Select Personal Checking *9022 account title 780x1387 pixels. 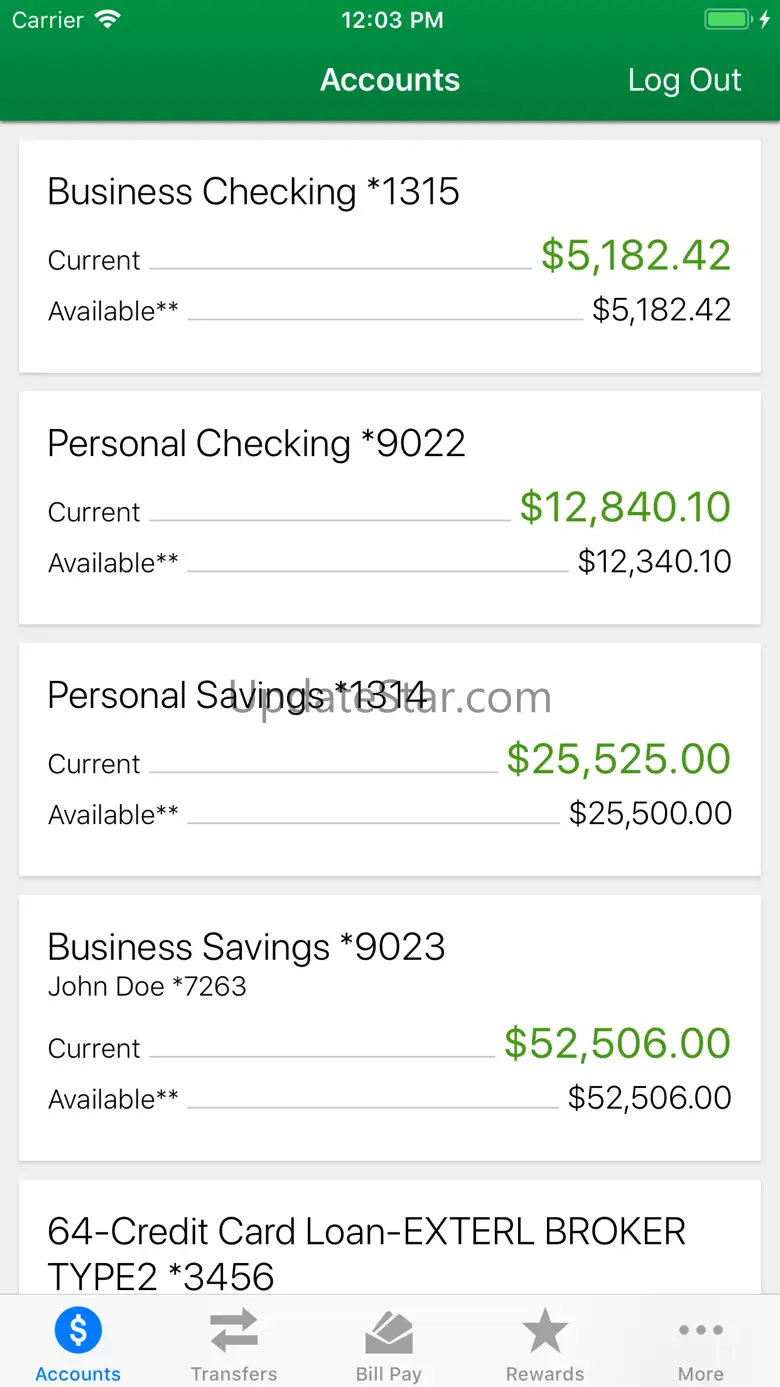click(x=257, y=444)
